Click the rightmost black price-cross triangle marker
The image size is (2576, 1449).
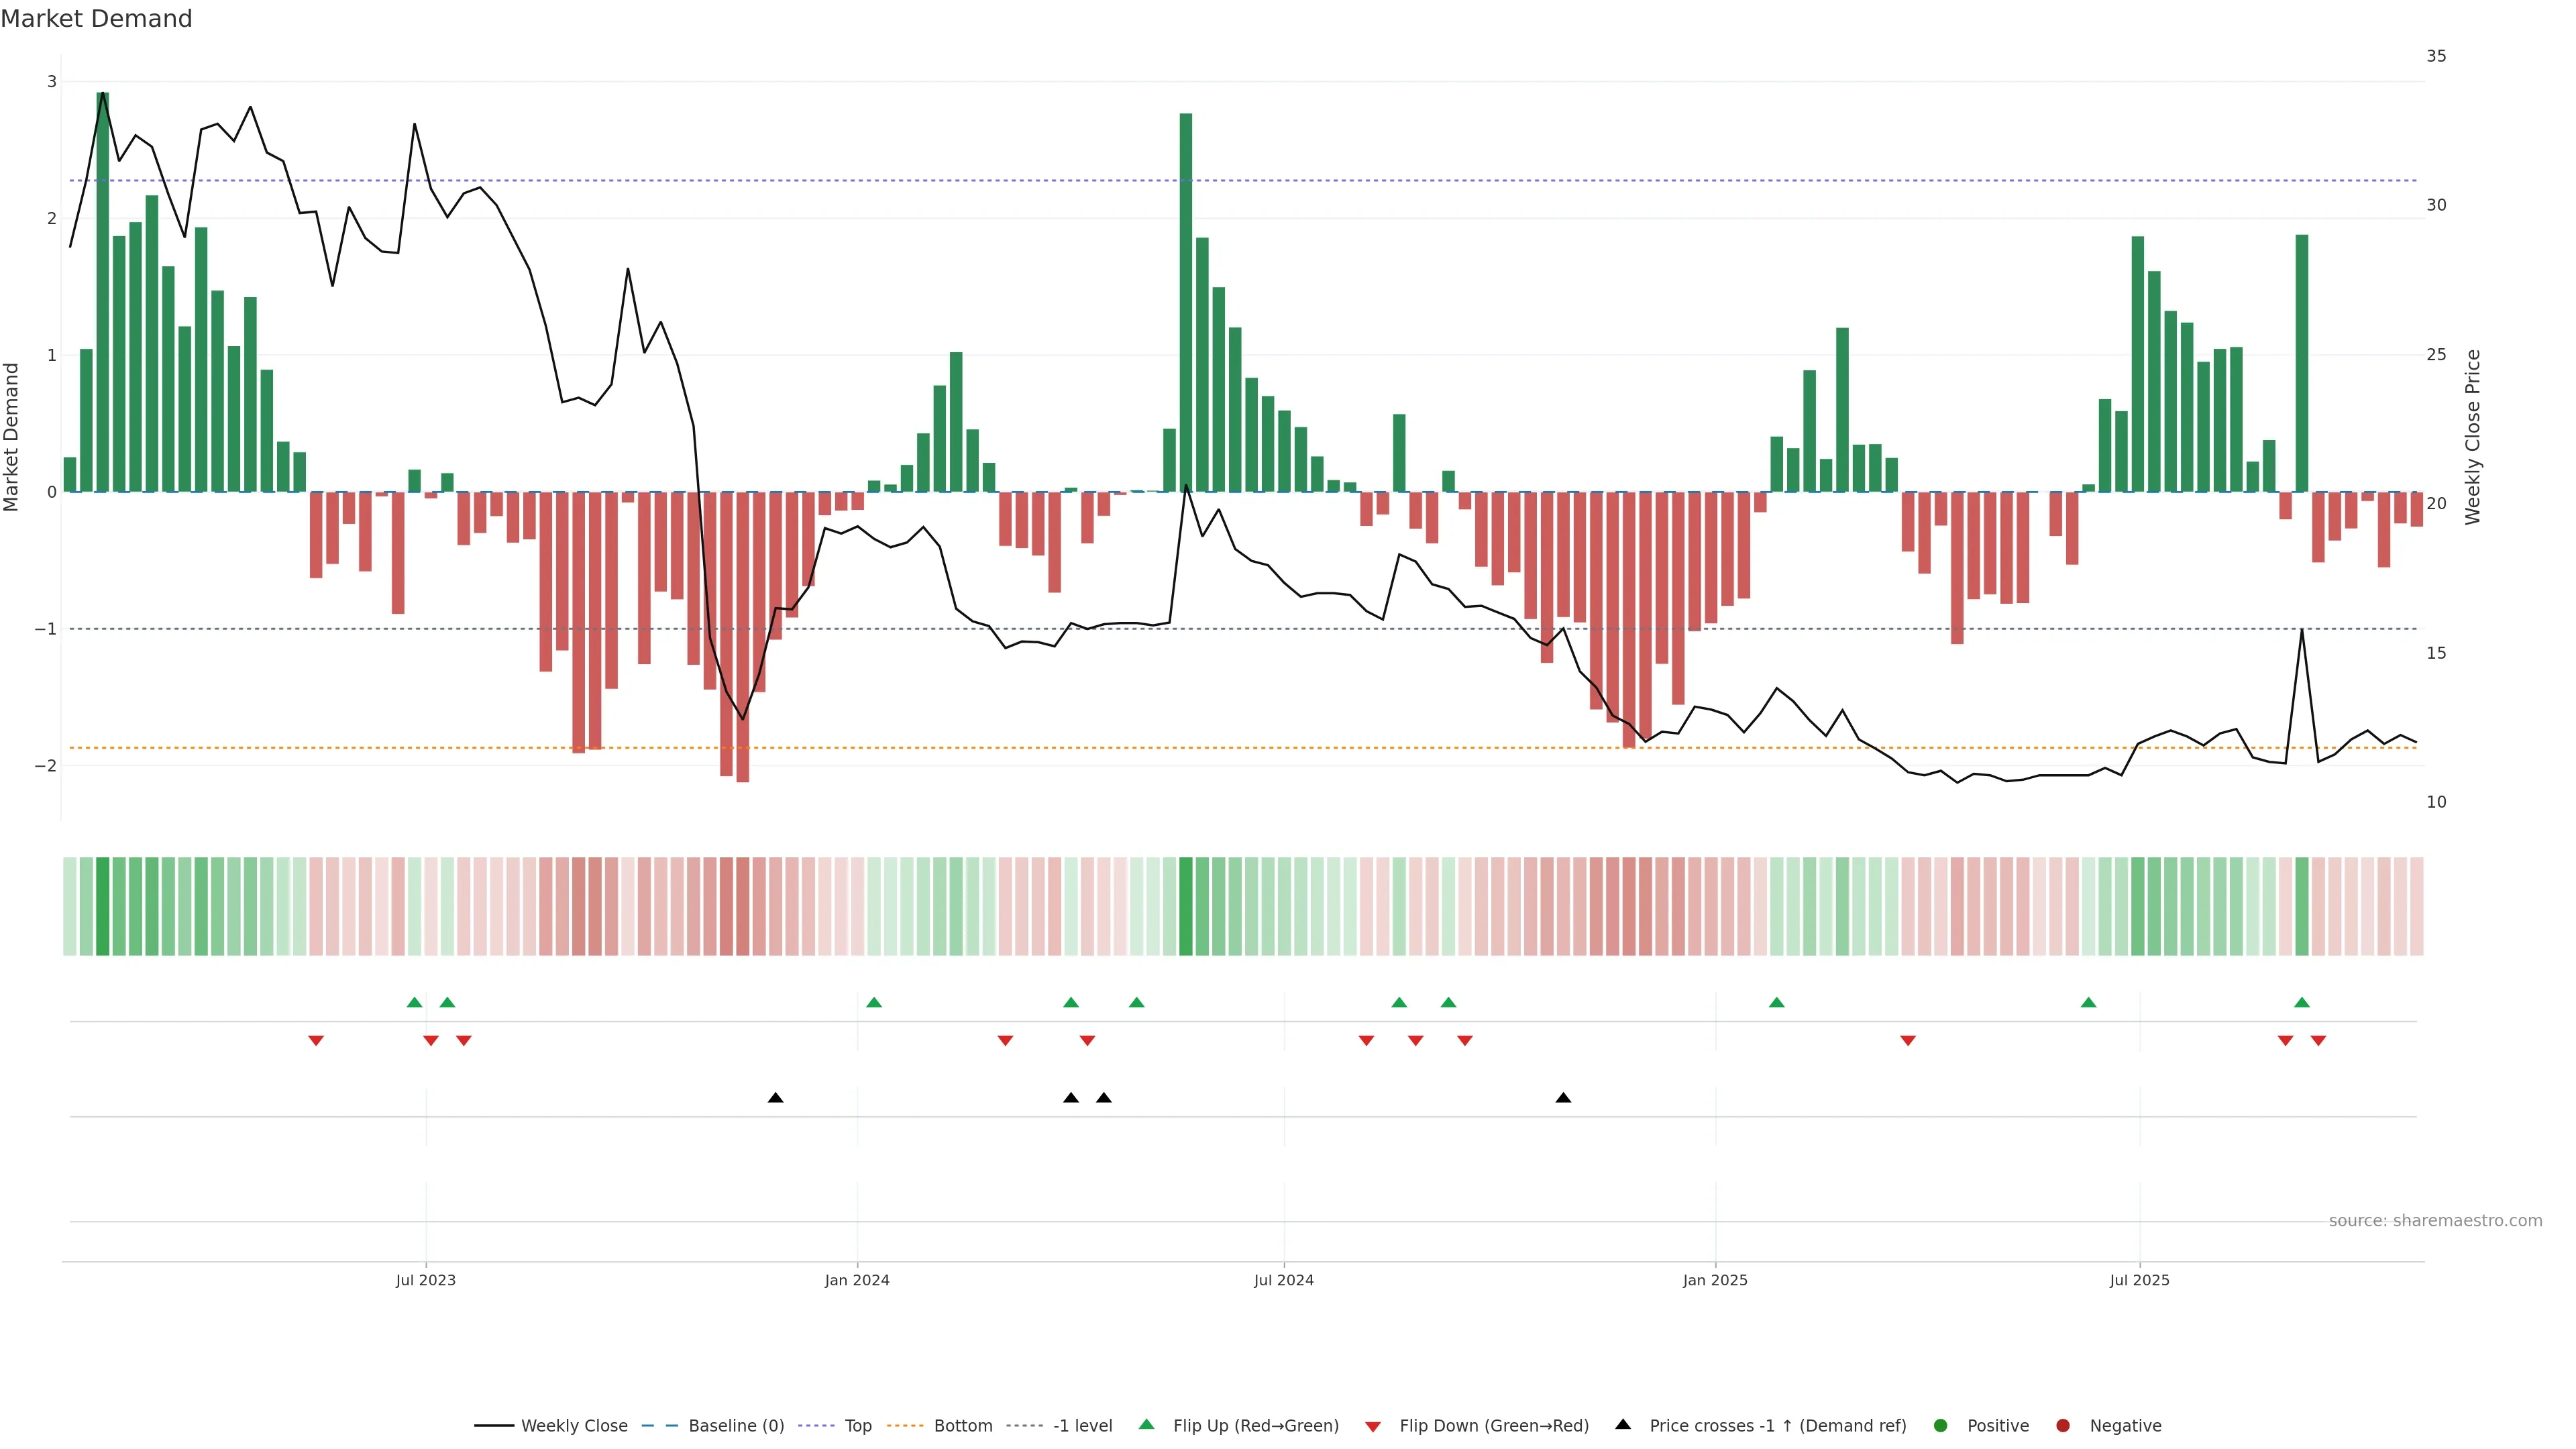[x=1563, y=1098]
